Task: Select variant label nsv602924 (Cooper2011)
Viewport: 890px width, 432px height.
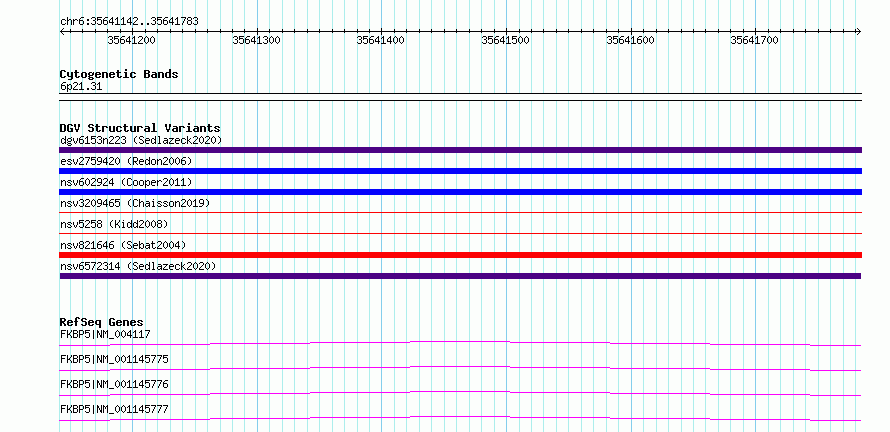Action: (x=126, y=182)
